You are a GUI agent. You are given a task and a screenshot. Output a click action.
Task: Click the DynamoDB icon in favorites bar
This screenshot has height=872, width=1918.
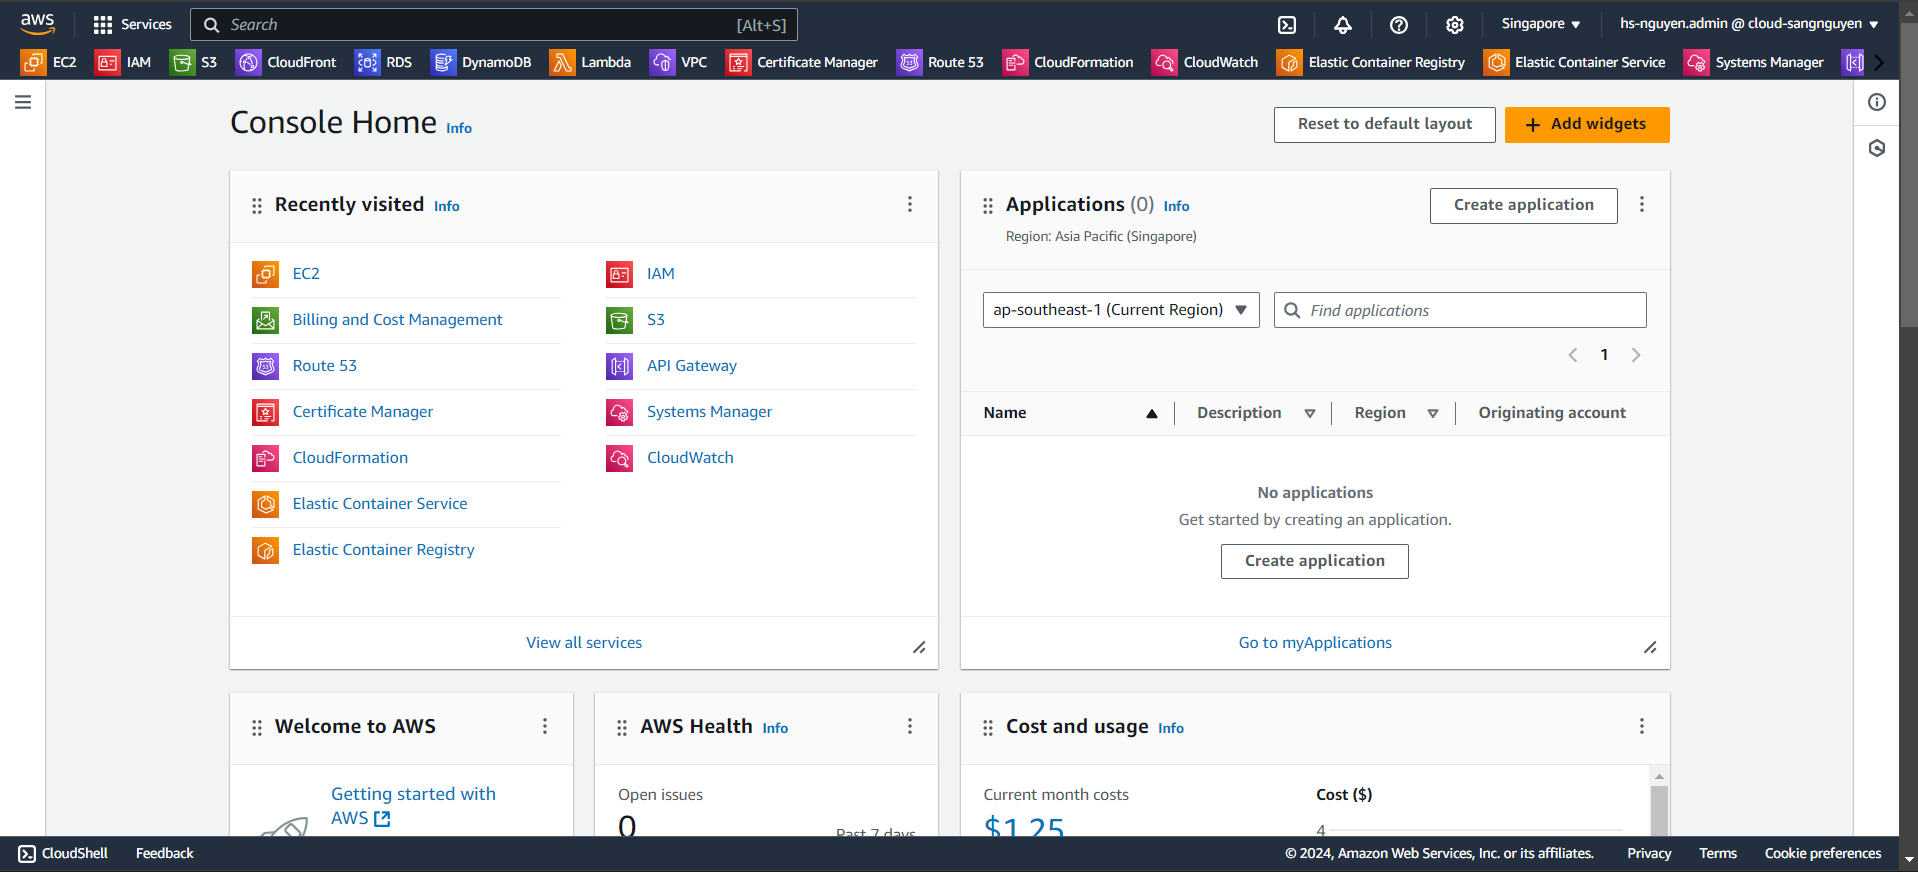pos(443,62)
